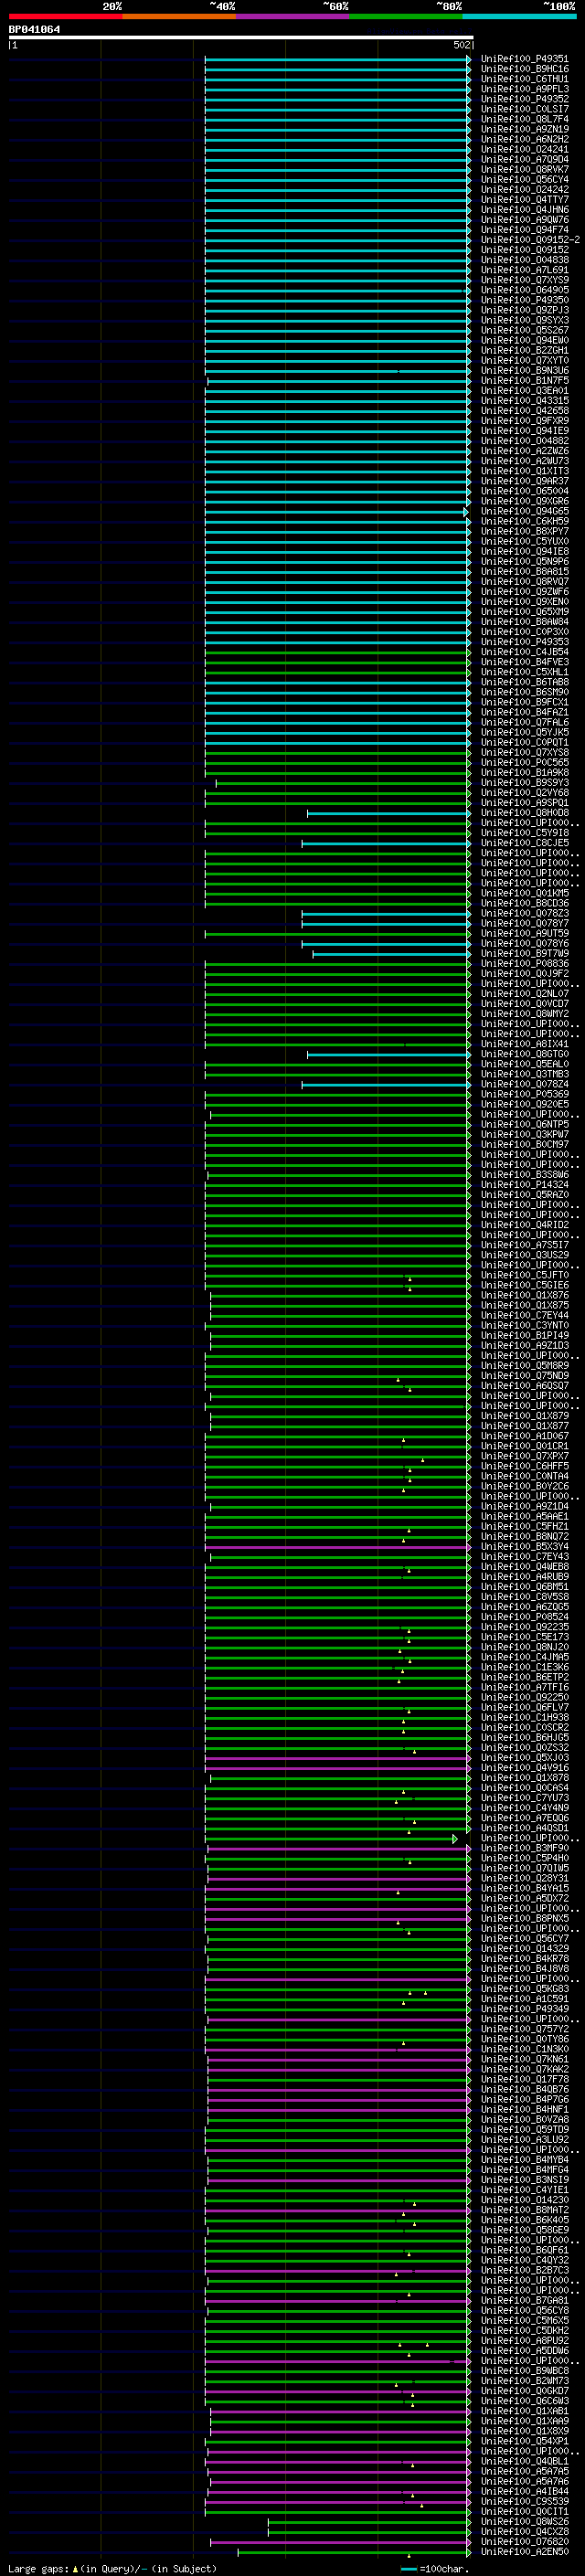This screenshot has width=585, height=2576.
Task: Open hit UniRef100_P49351
Action: pyautogui.click(x=524, y=59)
